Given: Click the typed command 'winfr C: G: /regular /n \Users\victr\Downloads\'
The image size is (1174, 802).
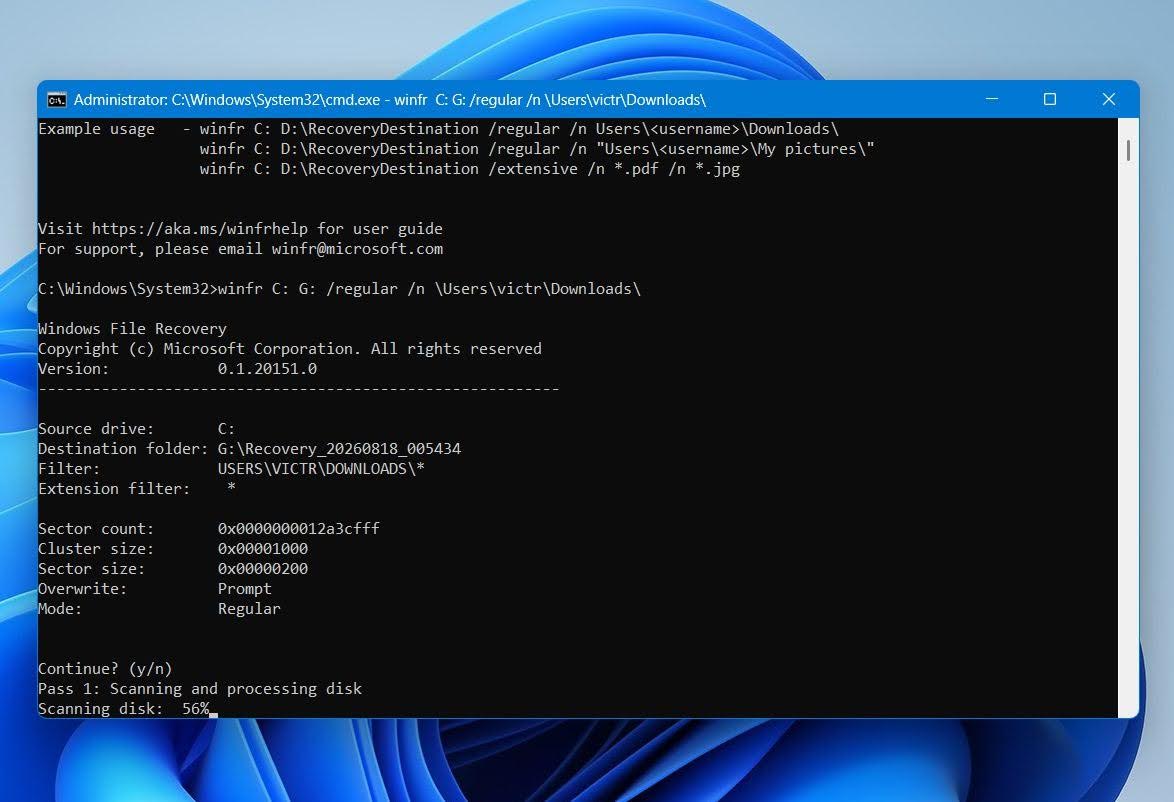Looking at the screenshot, I should point(429,288).
